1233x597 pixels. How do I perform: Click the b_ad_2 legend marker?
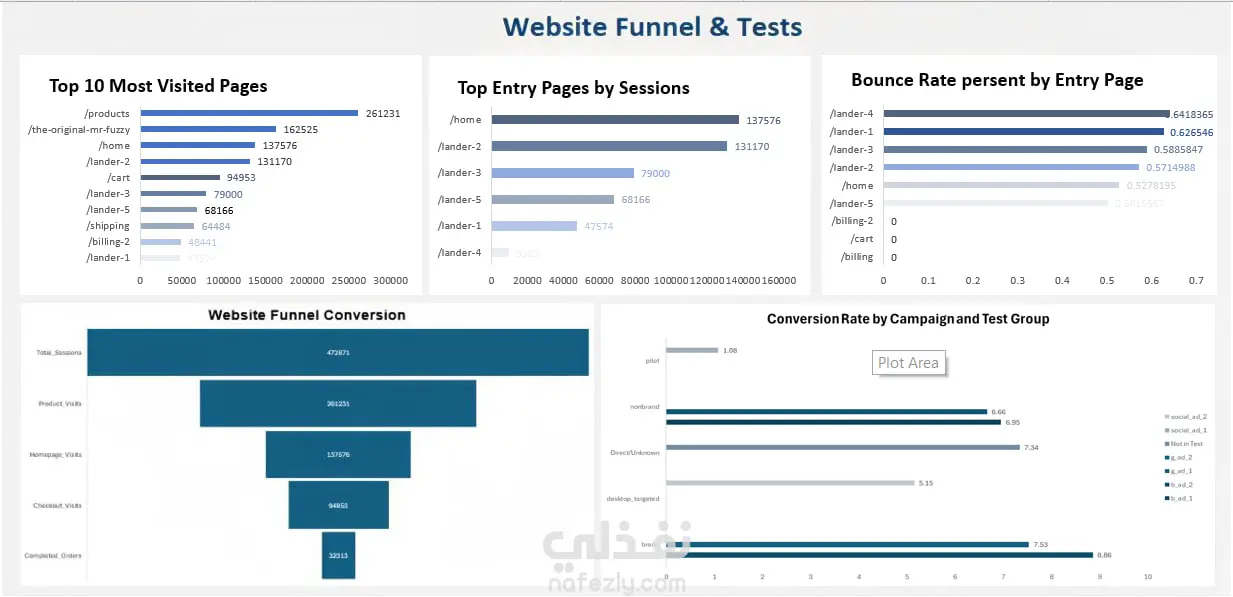(1167, 485)
